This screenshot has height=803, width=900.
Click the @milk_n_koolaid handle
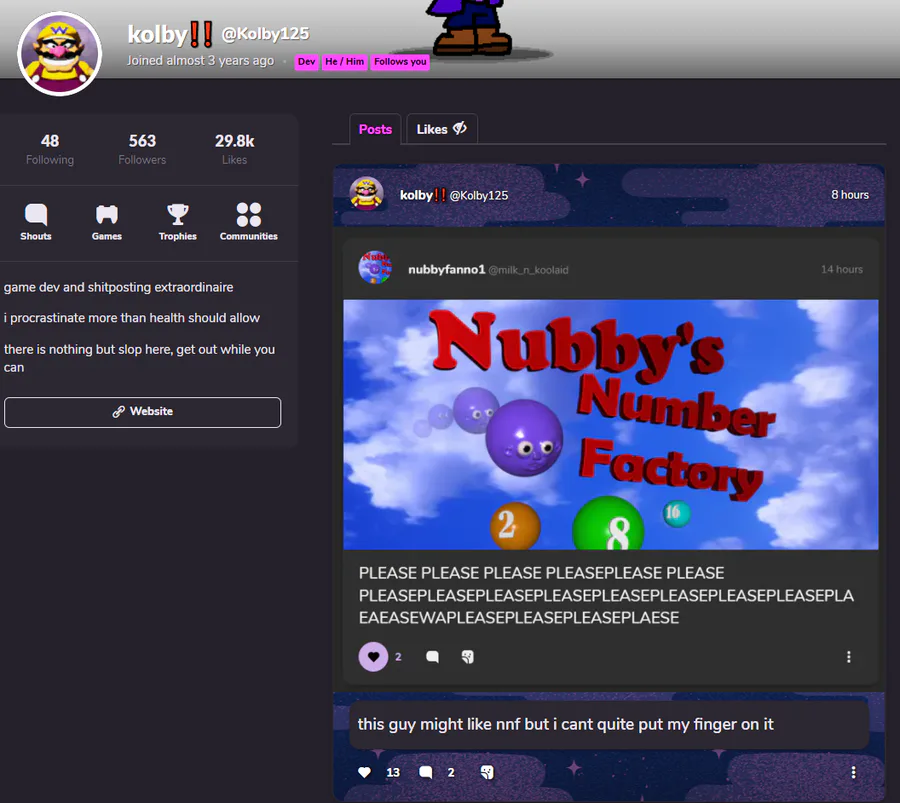[528, 270]
